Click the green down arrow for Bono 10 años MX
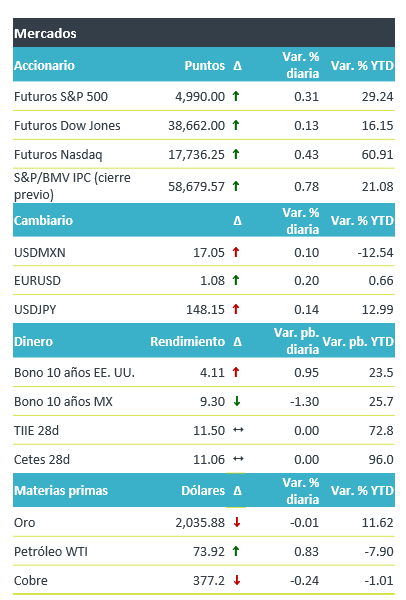Screen dimensions: 406x600 (x=237, y=401)
